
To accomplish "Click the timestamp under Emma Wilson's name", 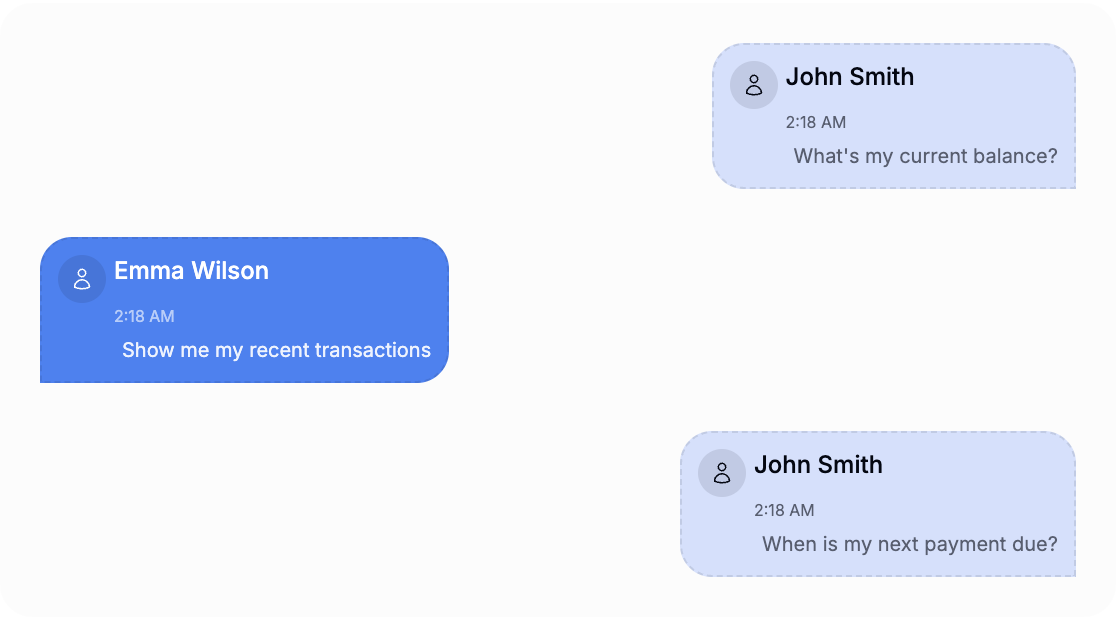I will coord(144,316).
